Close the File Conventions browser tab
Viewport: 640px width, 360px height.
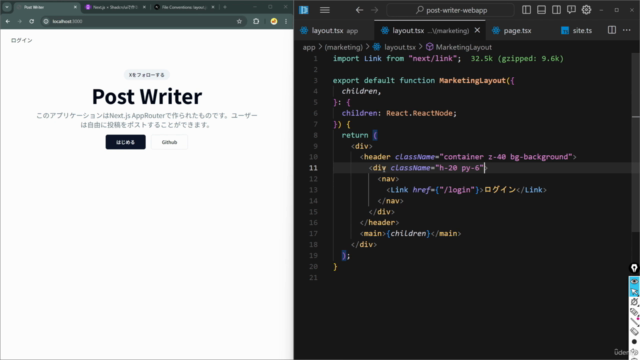click(213, 7)
